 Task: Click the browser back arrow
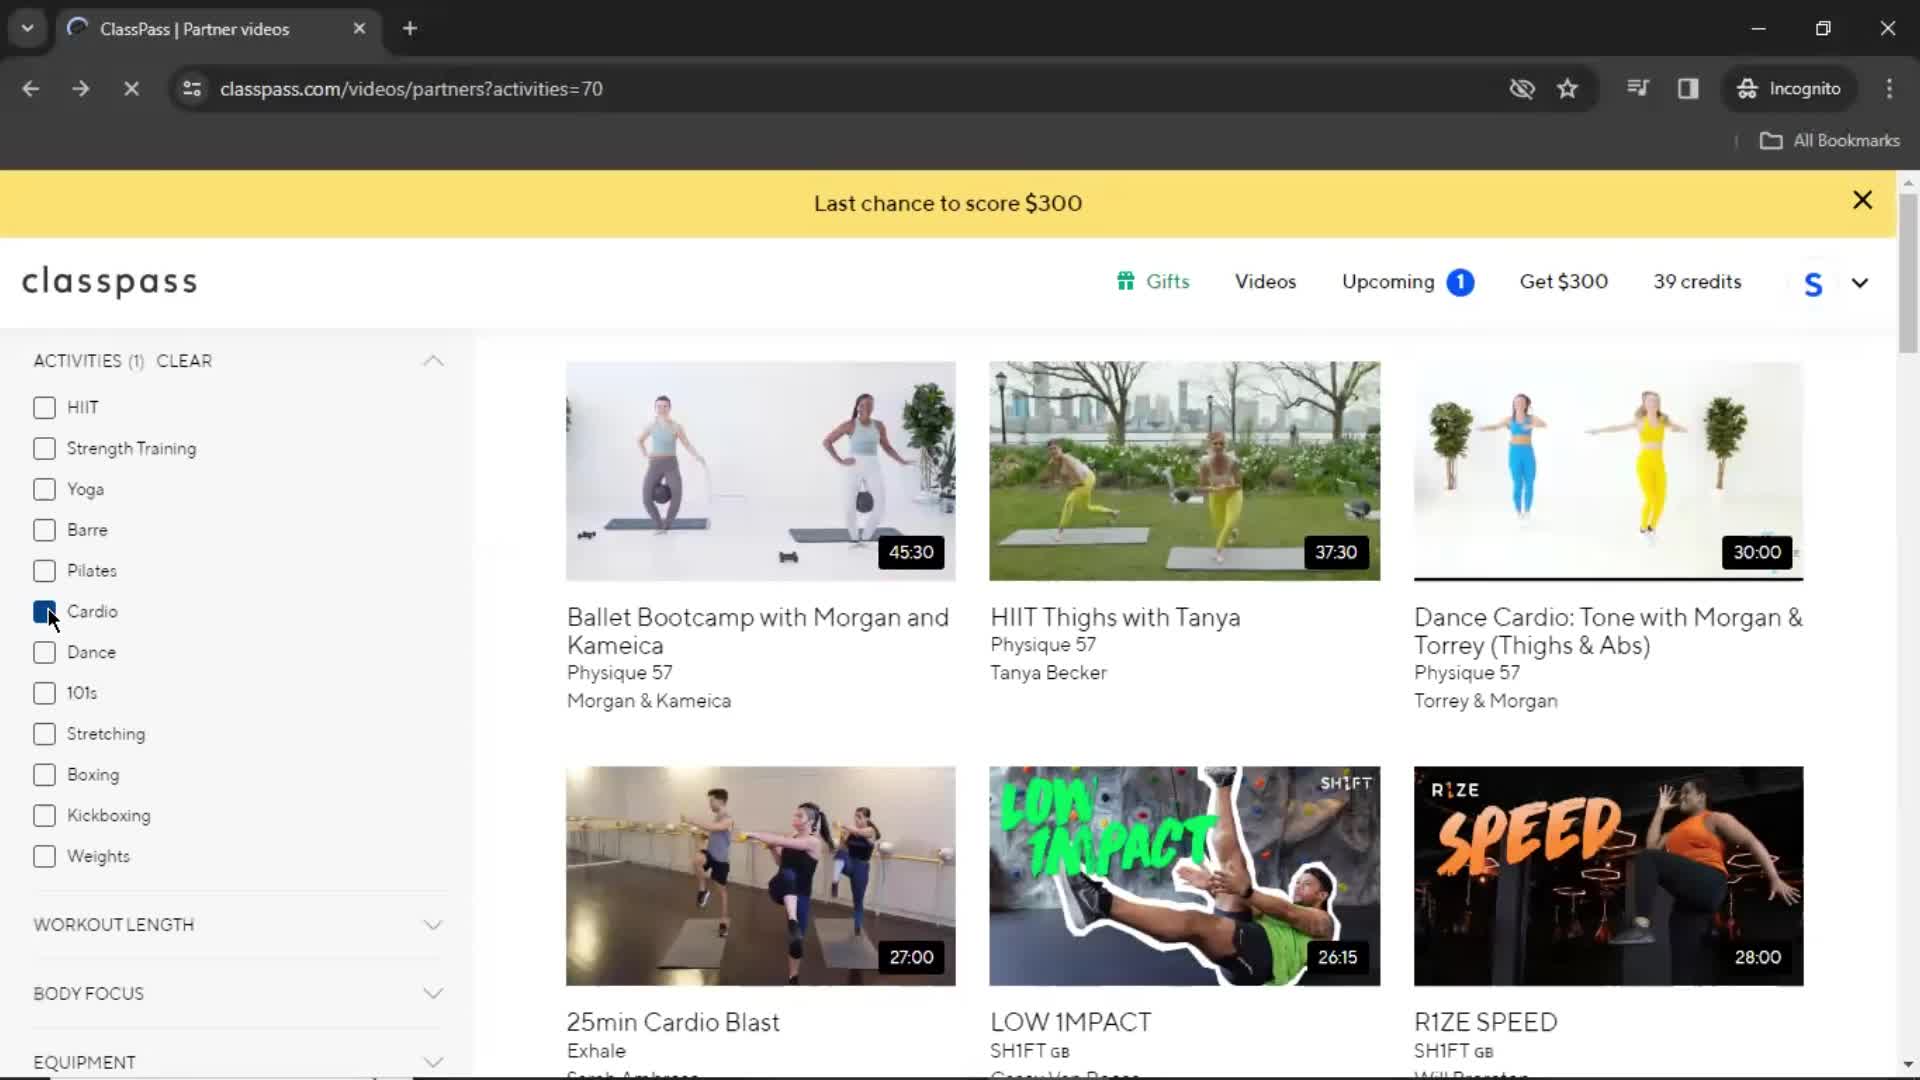pos(31,89)
